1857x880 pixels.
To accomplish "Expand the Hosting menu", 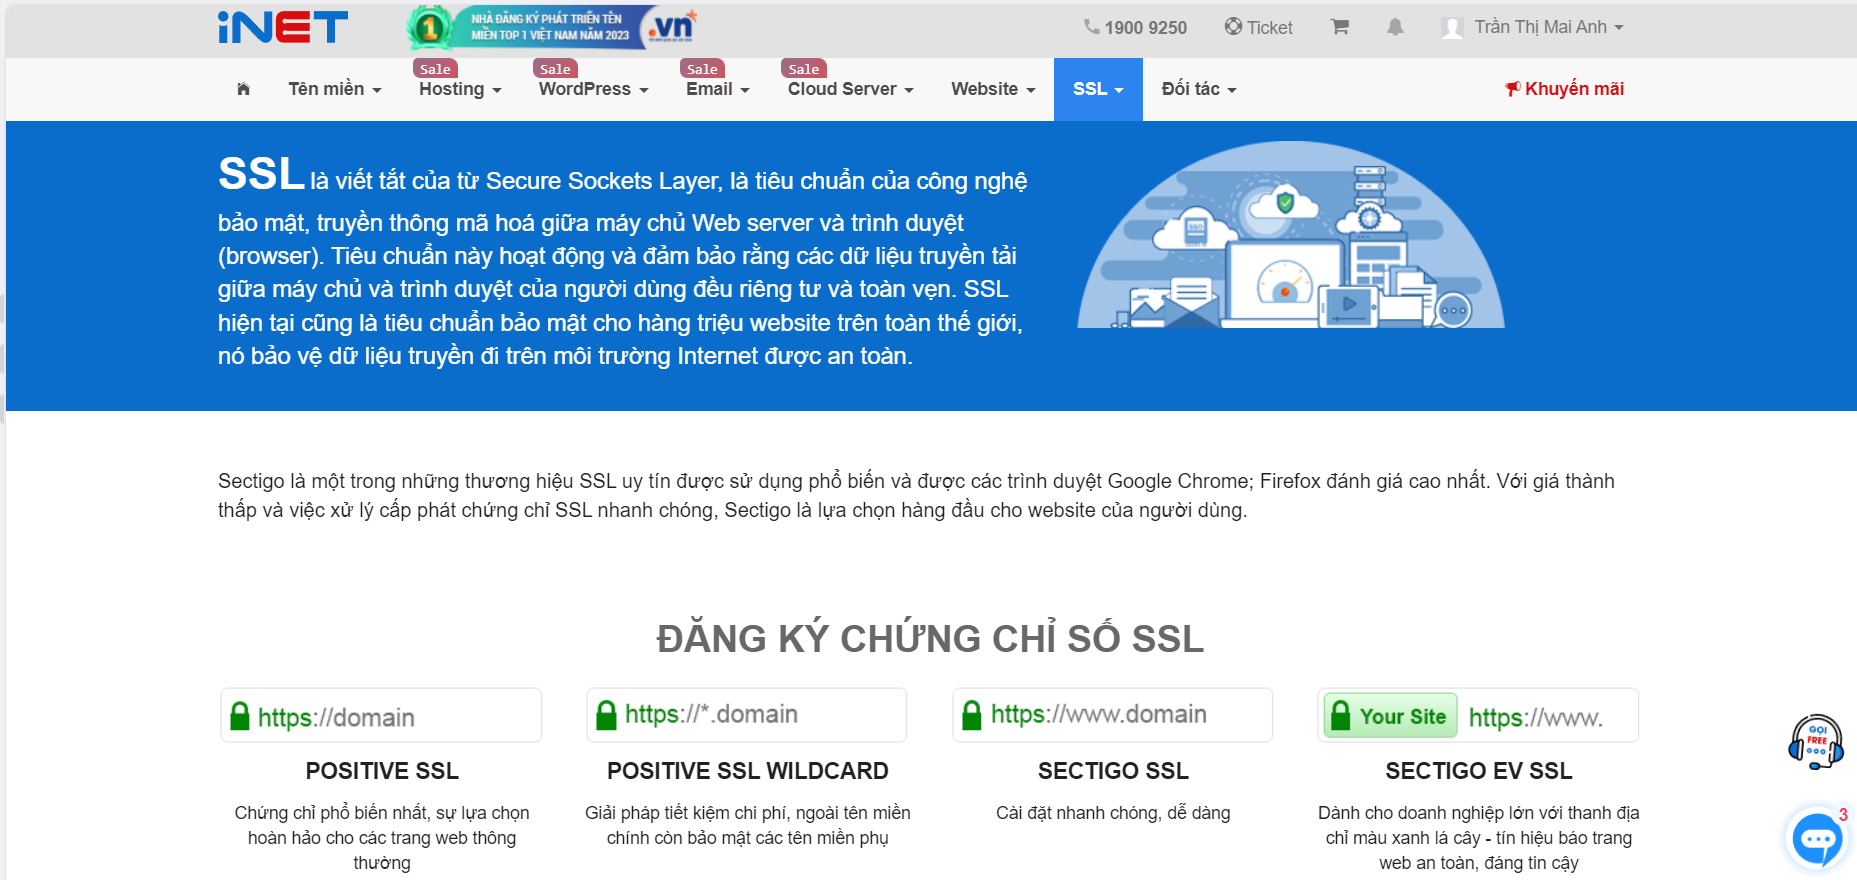I will 460,89.
